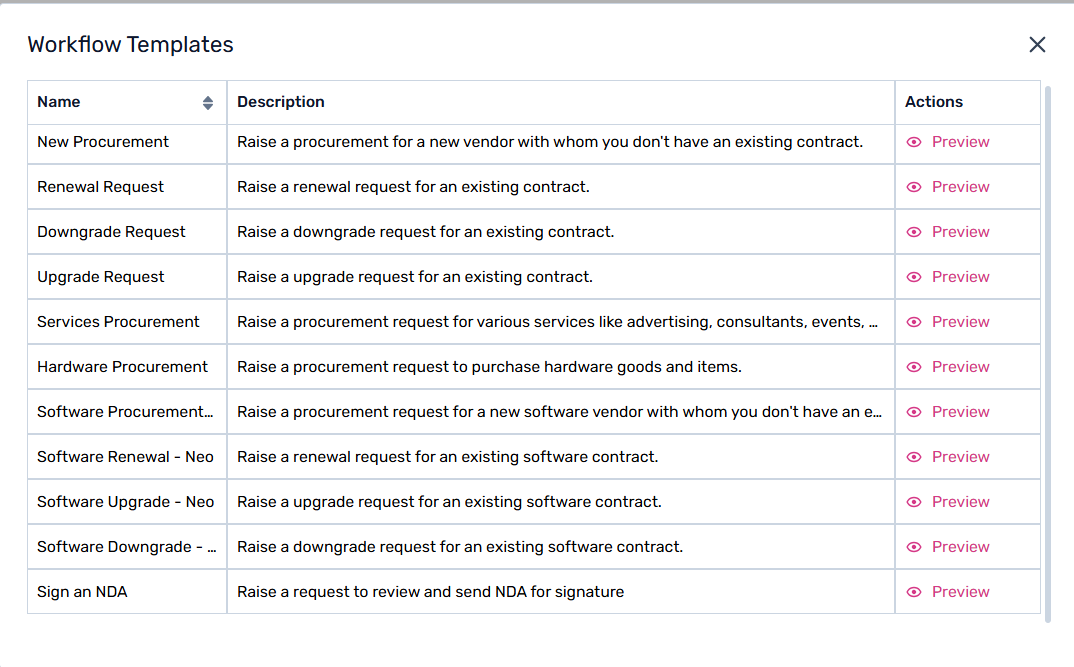Select the Hardware Procurement template name
Image resolution: width=1074 pixels, height=667 pixels.
[122, 367]
